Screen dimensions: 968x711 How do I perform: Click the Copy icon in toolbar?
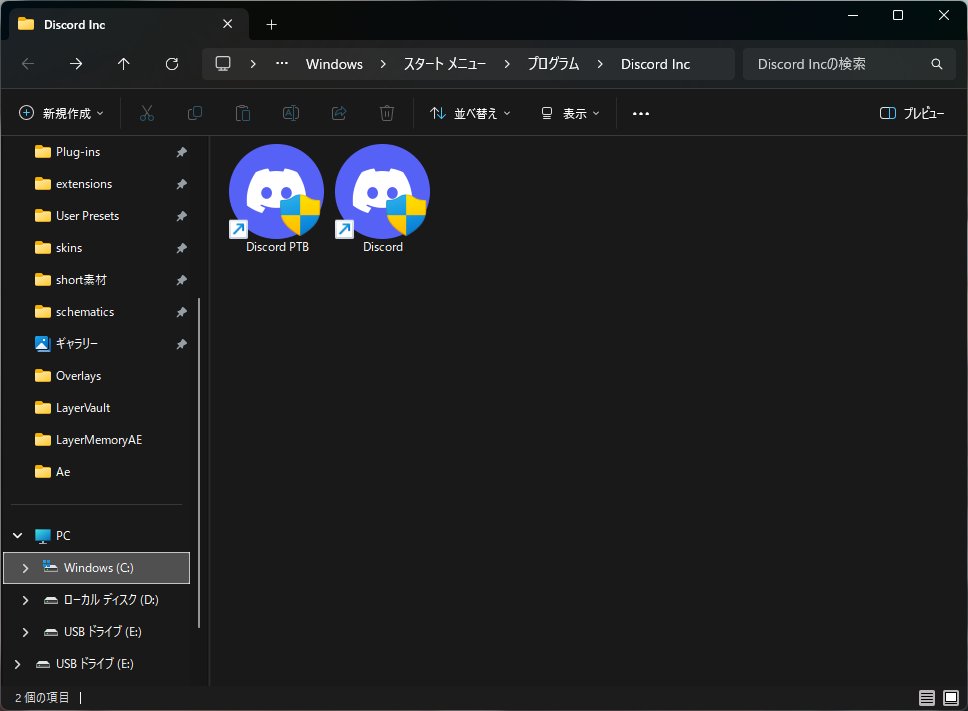point(194,113)
